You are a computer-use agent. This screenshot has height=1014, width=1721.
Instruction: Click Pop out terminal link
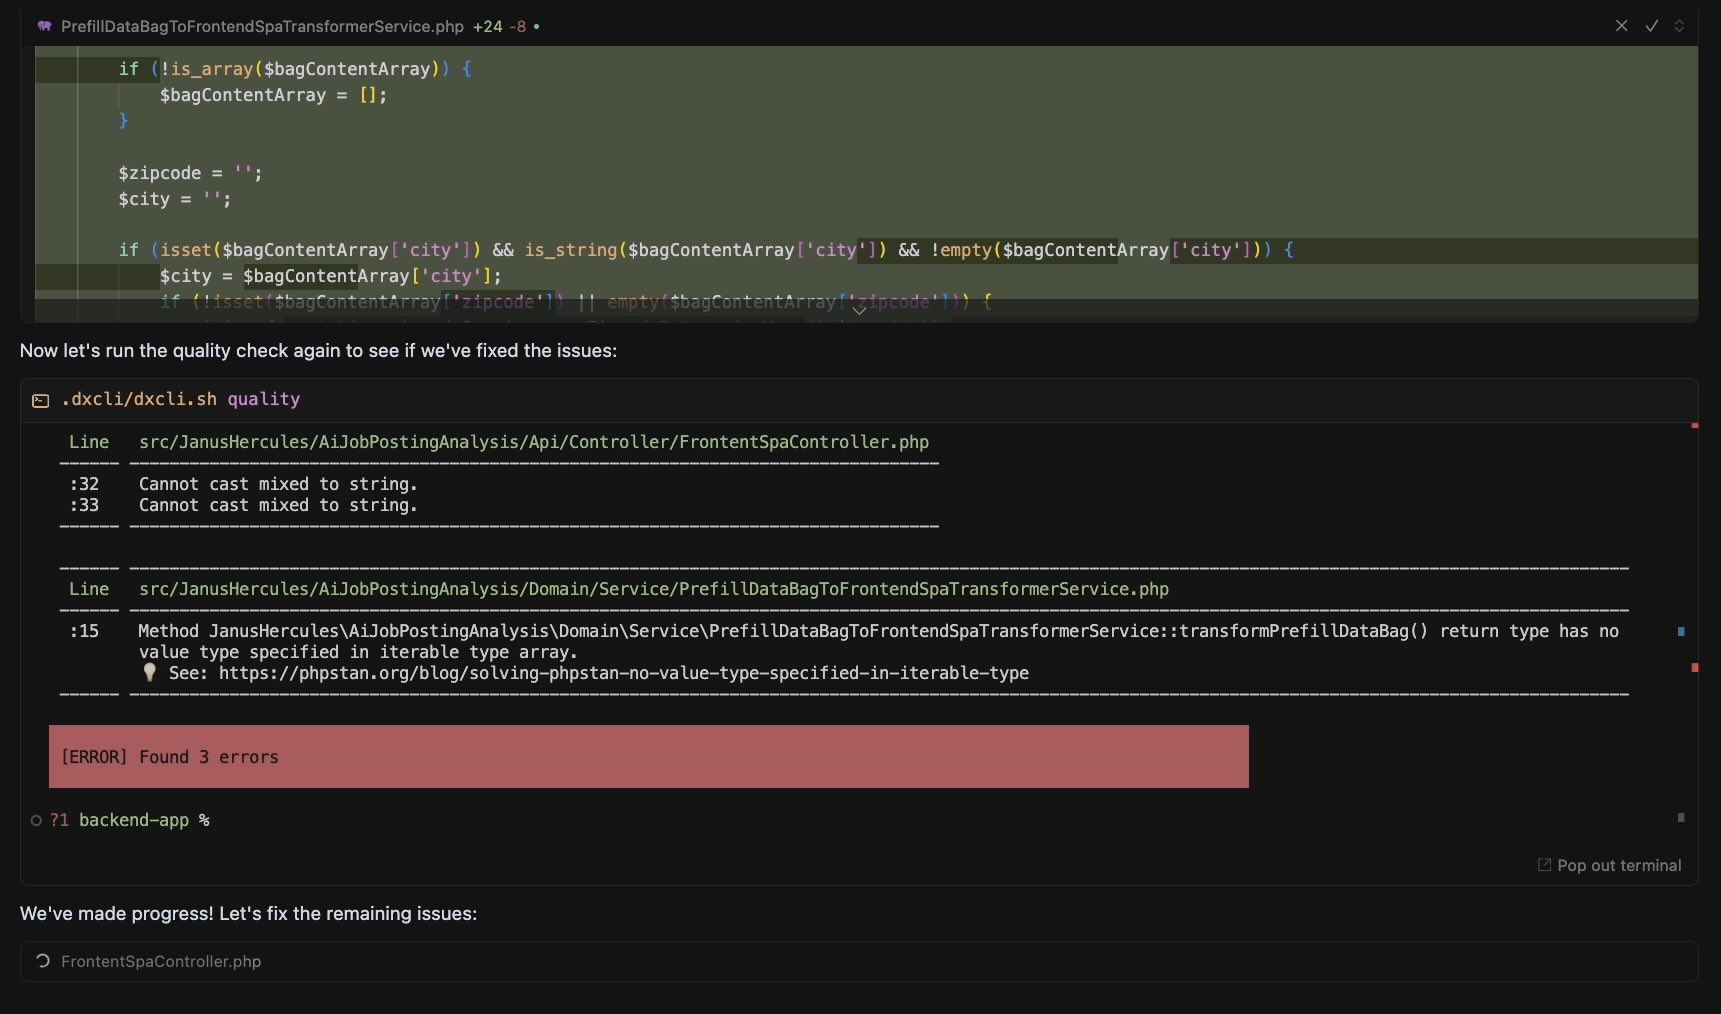1618,865
